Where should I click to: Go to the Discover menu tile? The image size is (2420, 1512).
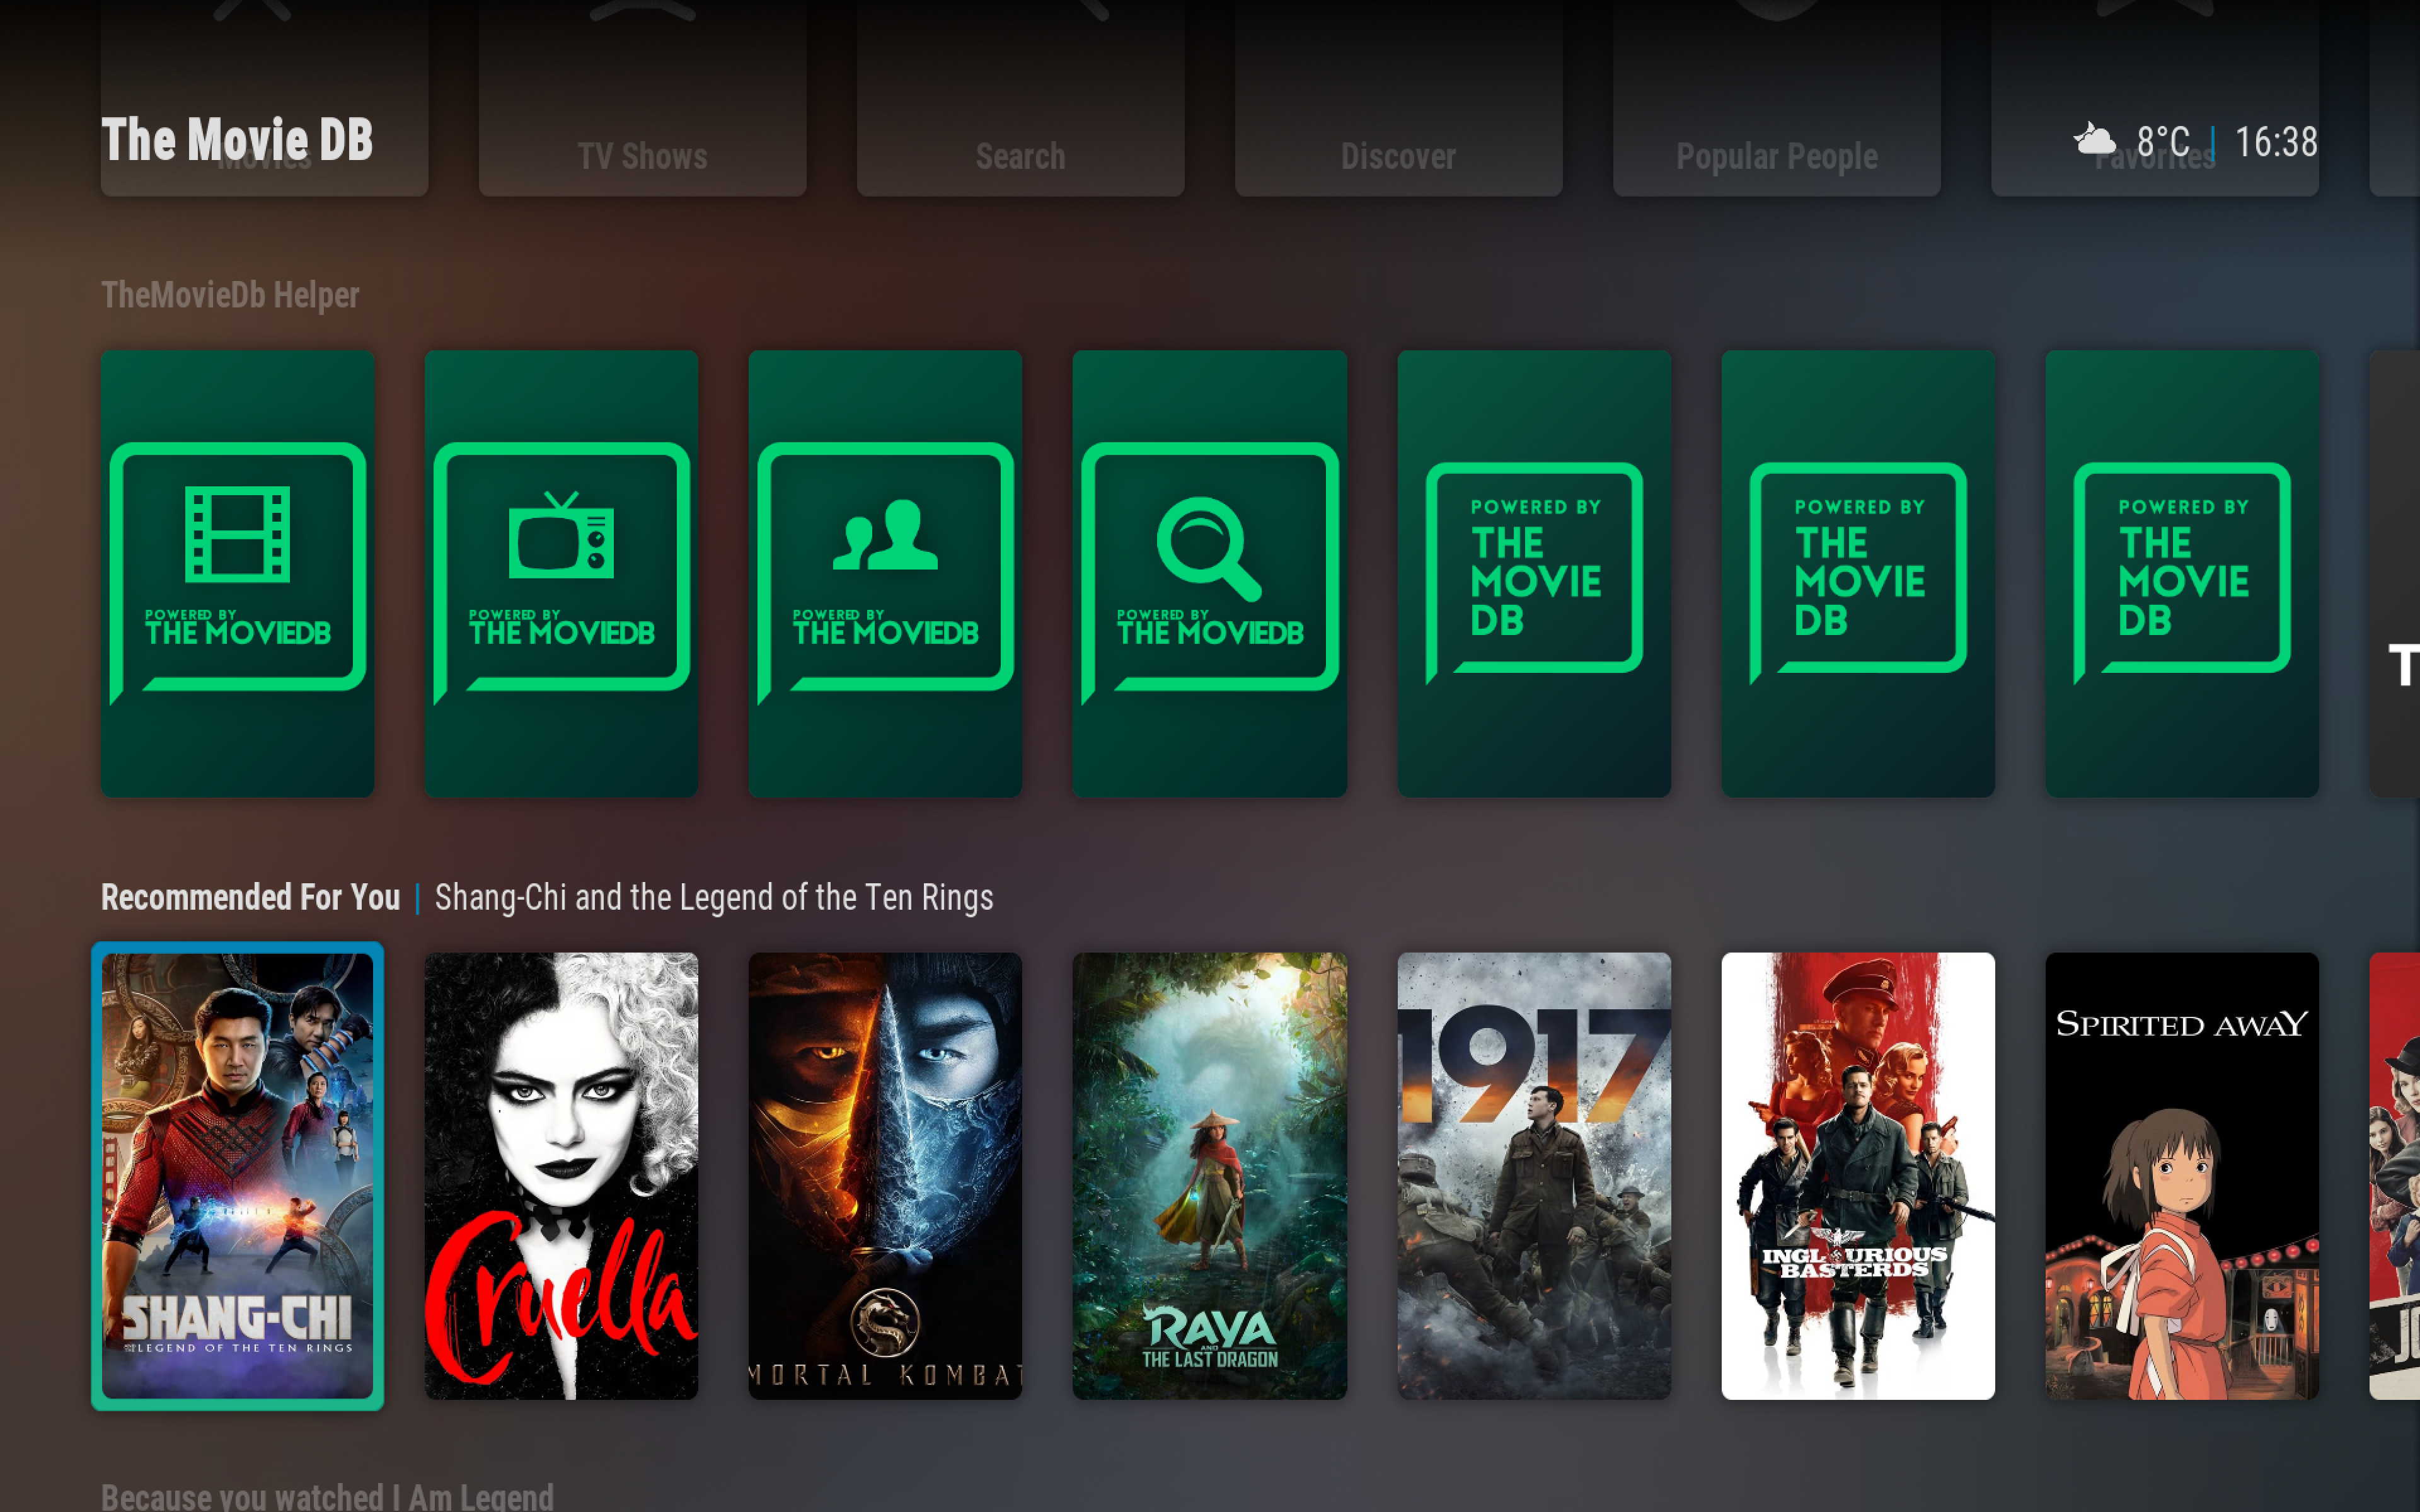(1398, 98)
